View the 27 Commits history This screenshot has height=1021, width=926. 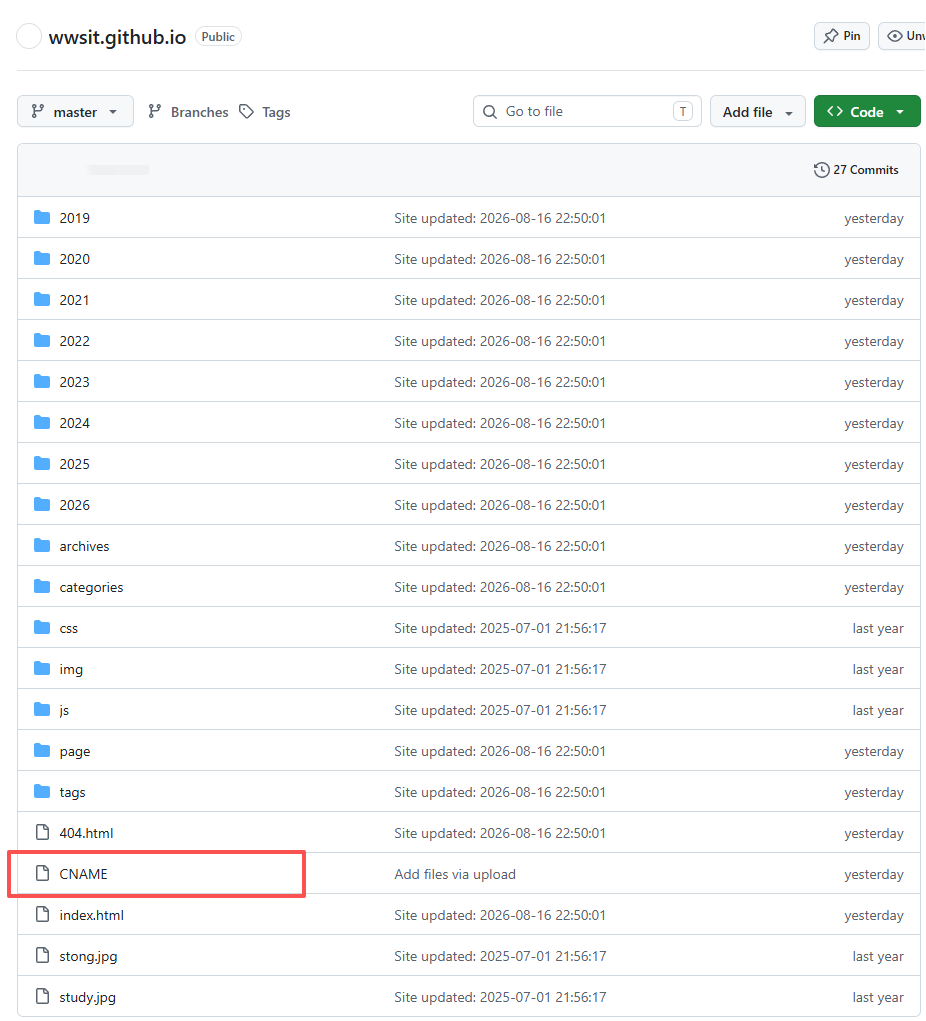[x=856, y=170]
